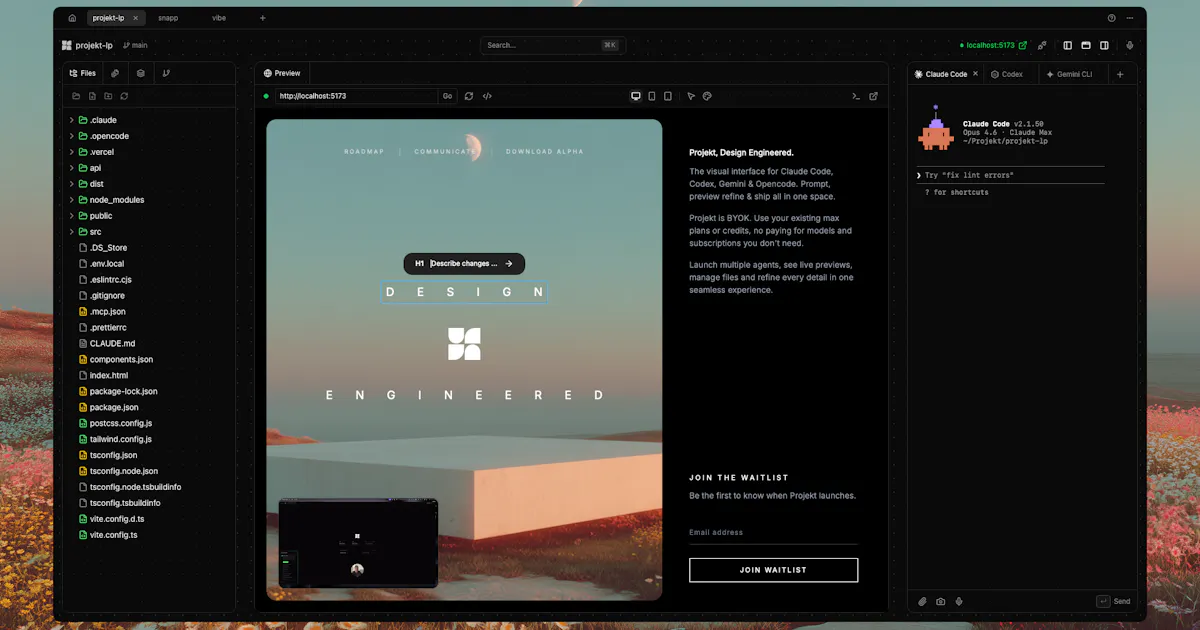Click the top-bar microphone icon
Screen dimensions: 1200x630
(x=1130, y=45)
